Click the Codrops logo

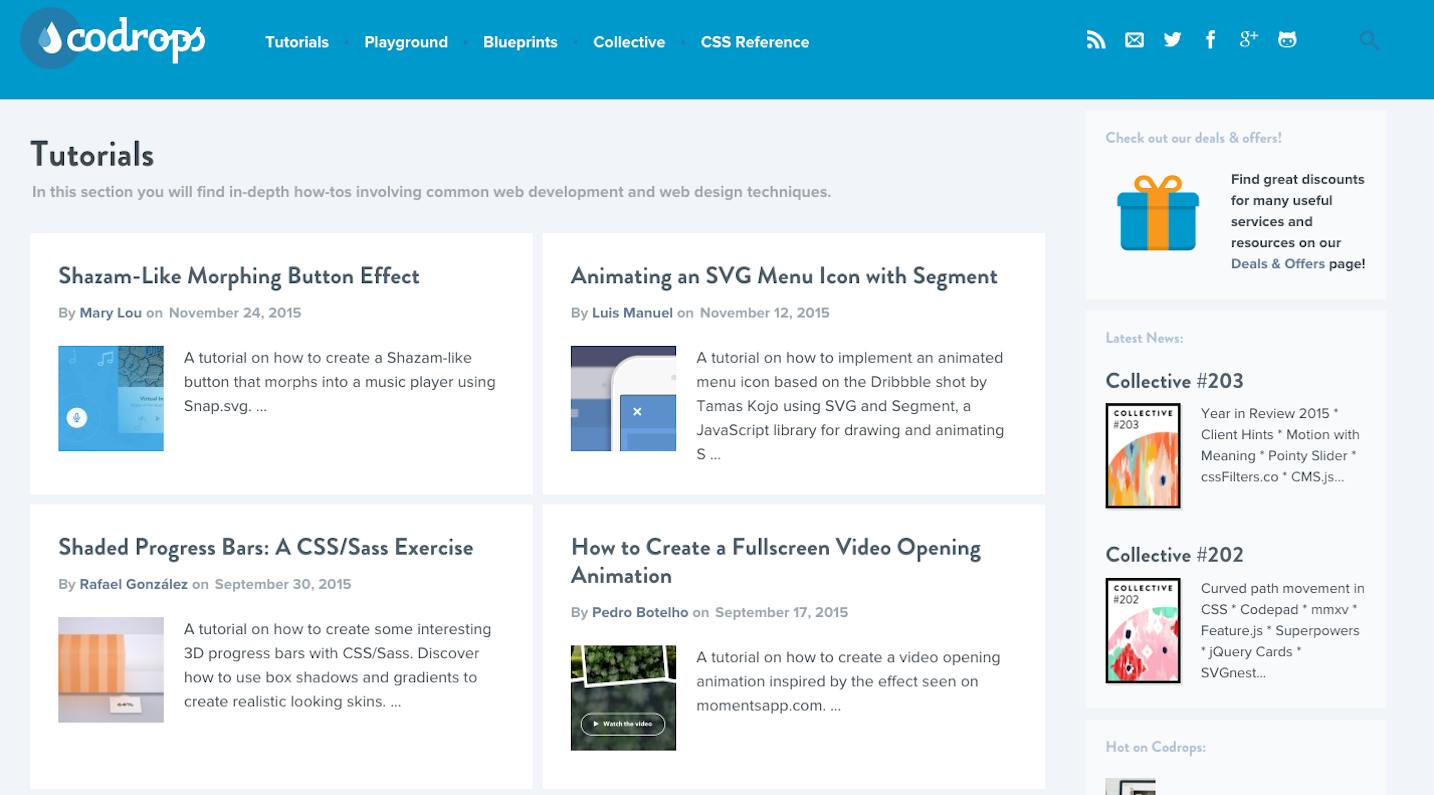(x=113, y=39)
